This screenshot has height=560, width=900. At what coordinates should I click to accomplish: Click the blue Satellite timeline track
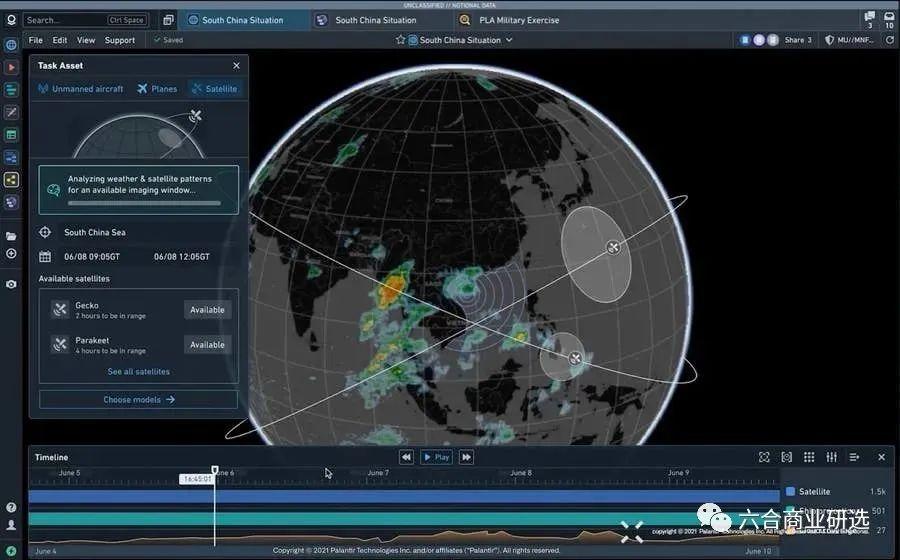point(404,496)
